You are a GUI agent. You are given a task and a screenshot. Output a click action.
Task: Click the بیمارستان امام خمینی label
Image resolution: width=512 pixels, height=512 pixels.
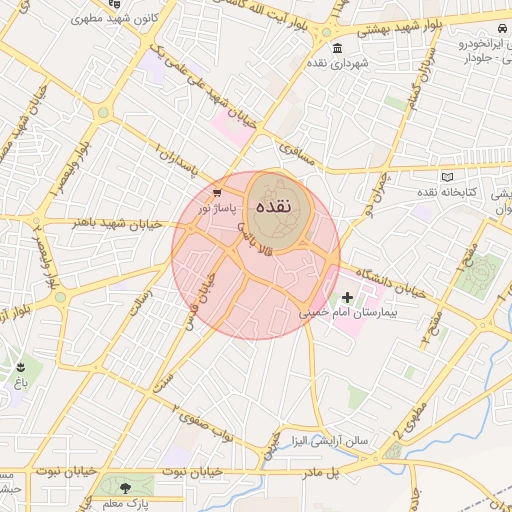[348, 313]
